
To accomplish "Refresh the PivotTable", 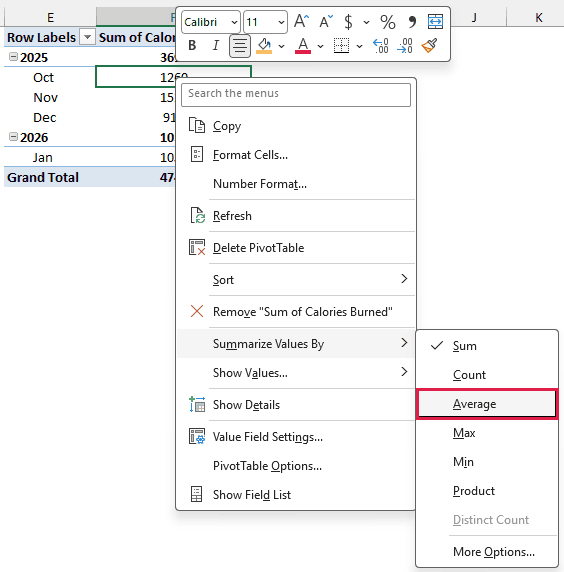I will pyautogui.click(x=296, y=216).
